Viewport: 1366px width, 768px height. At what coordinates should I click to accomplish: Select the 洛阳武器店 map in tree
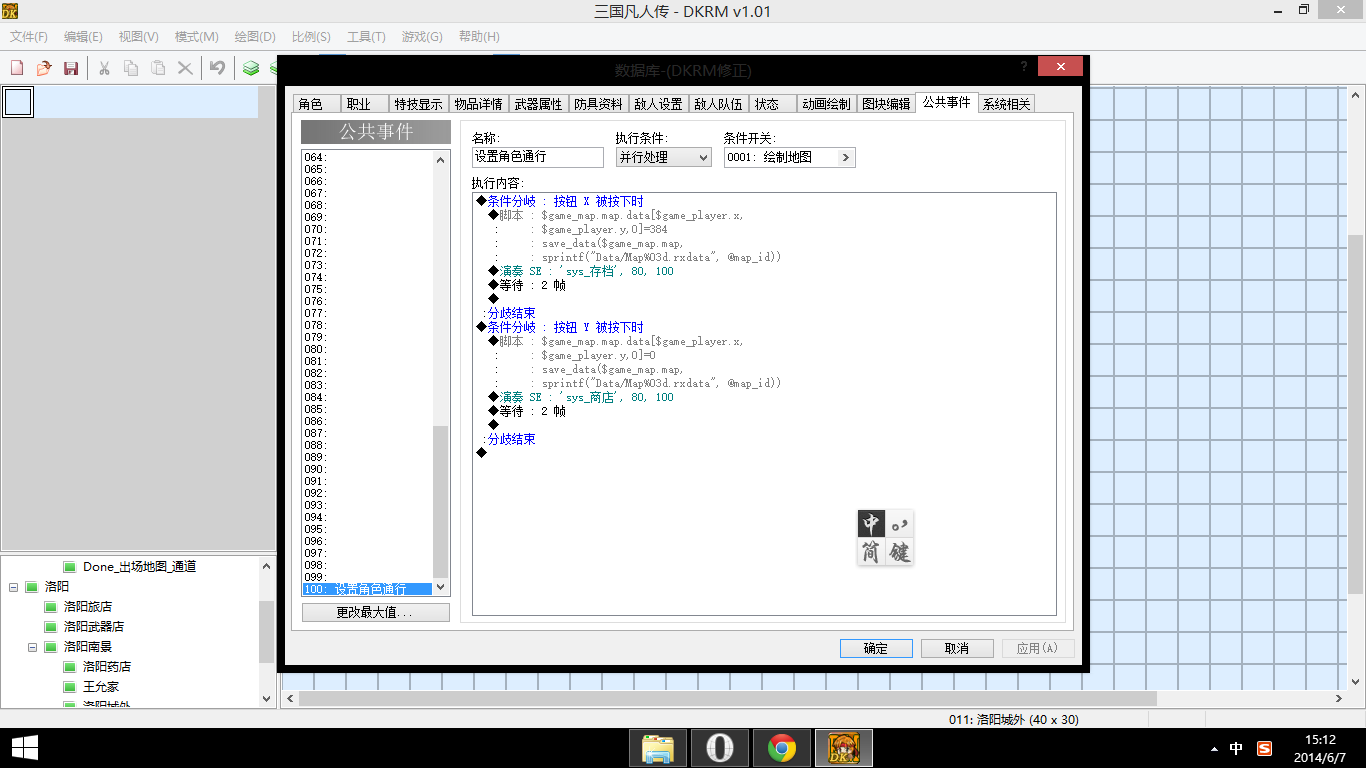pyautogui.click(x=93, y=627)
